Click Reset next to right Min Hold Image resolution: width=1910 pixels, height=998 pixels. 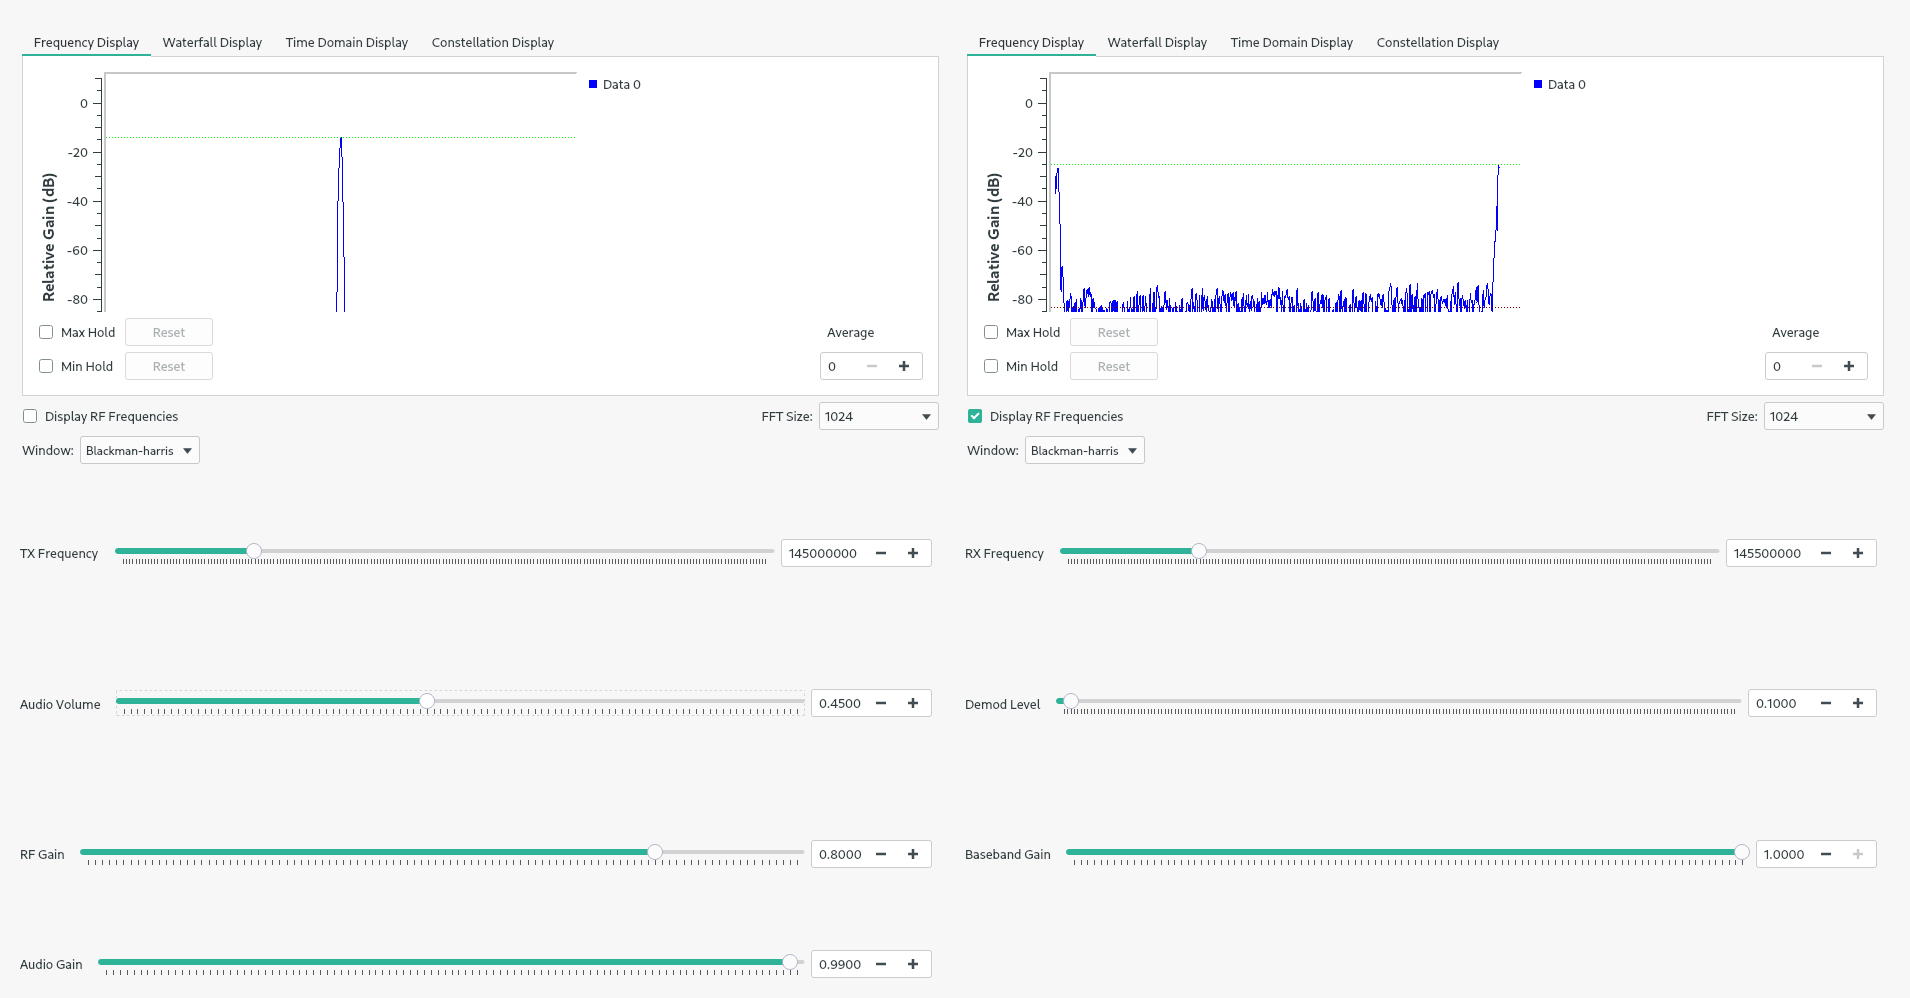tap(1114, 366)
